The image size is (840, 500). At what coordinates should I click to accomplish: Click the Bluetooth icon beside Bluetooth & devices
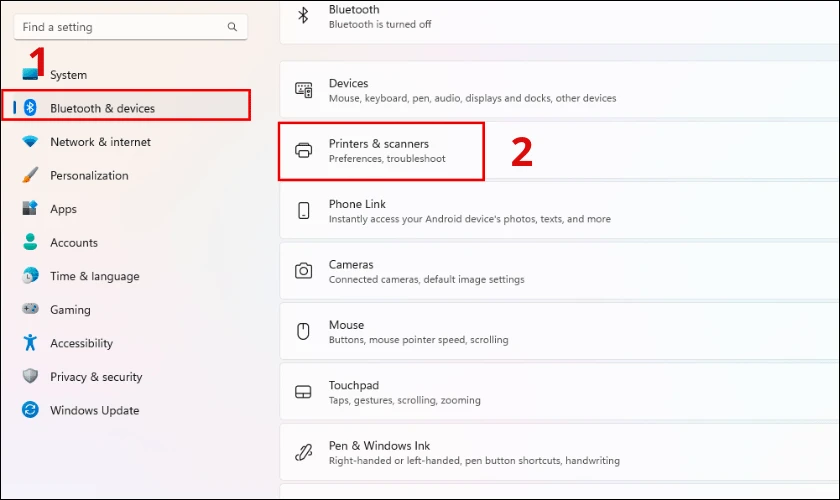[x=30, y=108]
